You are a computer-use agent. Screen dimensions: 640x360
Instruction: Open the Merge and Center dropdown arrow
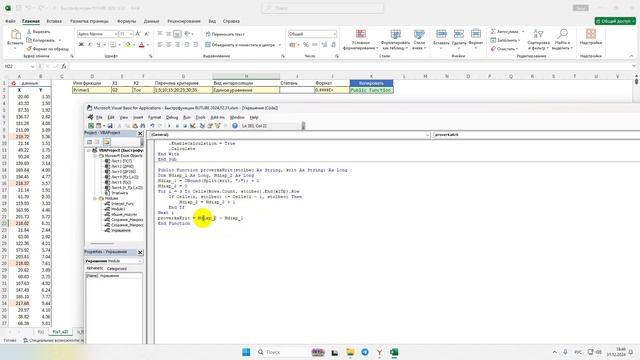click(x=280, y=45)
